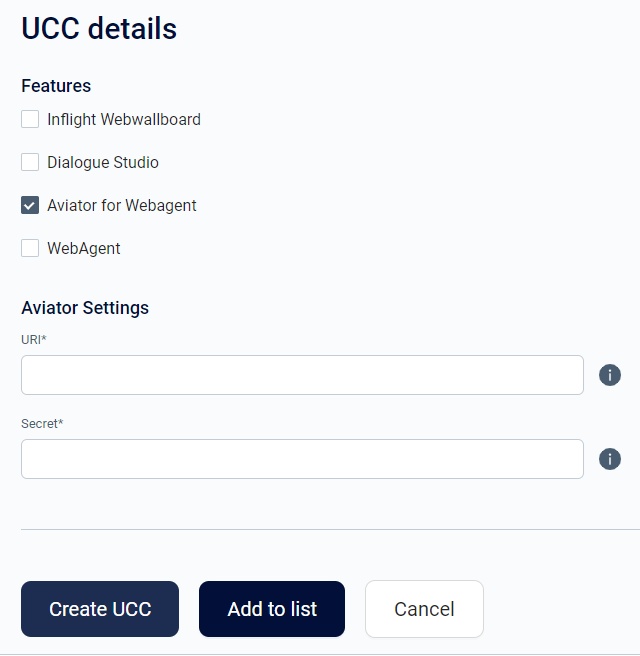Click the Create UCC button
This screenshot has height=656, width=640.
pyautogui.click(x=100, y=609)
